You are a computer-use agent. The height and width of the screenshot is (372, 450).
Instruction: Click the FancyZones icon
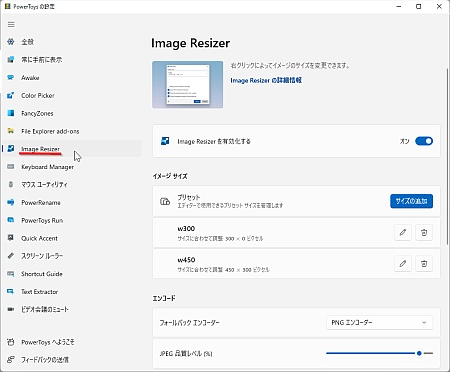pos(11,113)
